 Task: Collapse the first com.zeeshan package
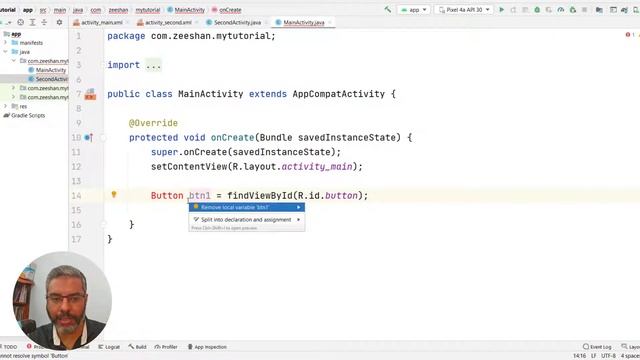(x=13, y=61)
